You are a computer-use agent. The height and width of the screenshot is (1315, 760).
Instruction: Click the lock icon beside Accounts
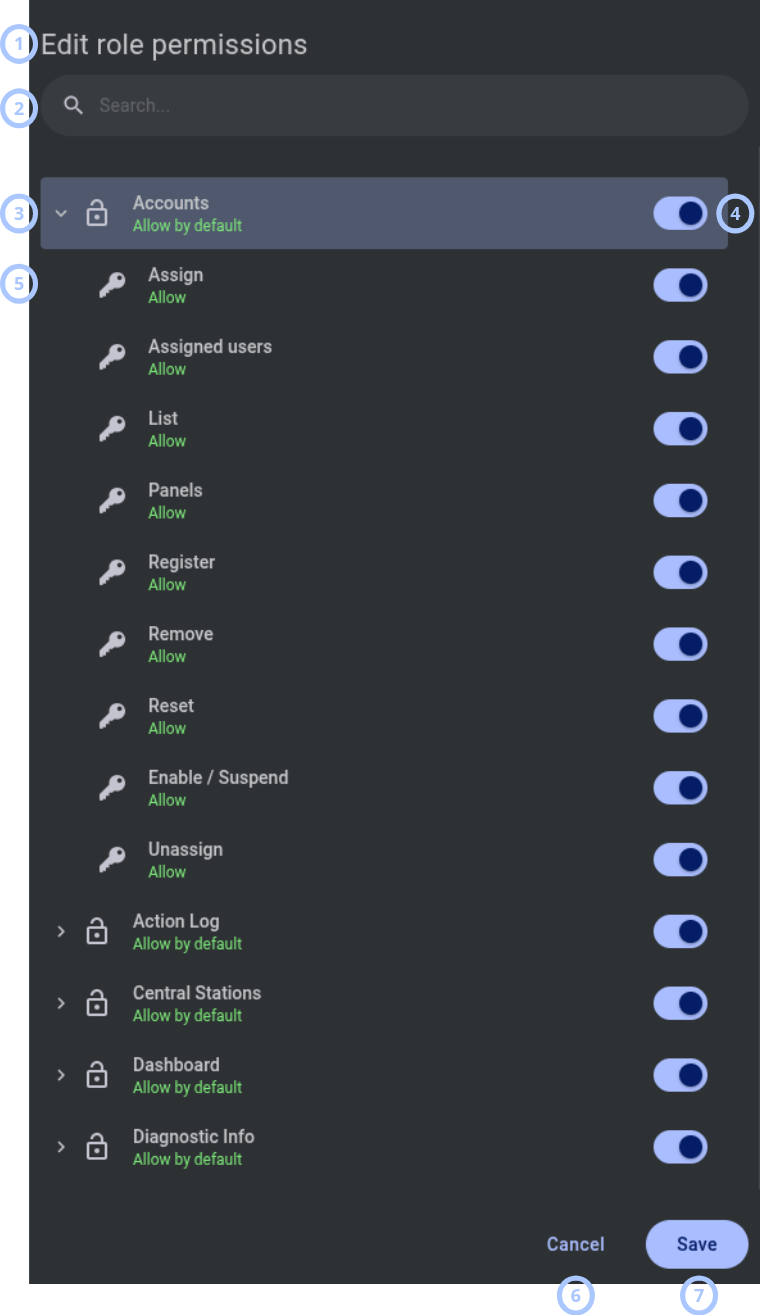(97, 213)
